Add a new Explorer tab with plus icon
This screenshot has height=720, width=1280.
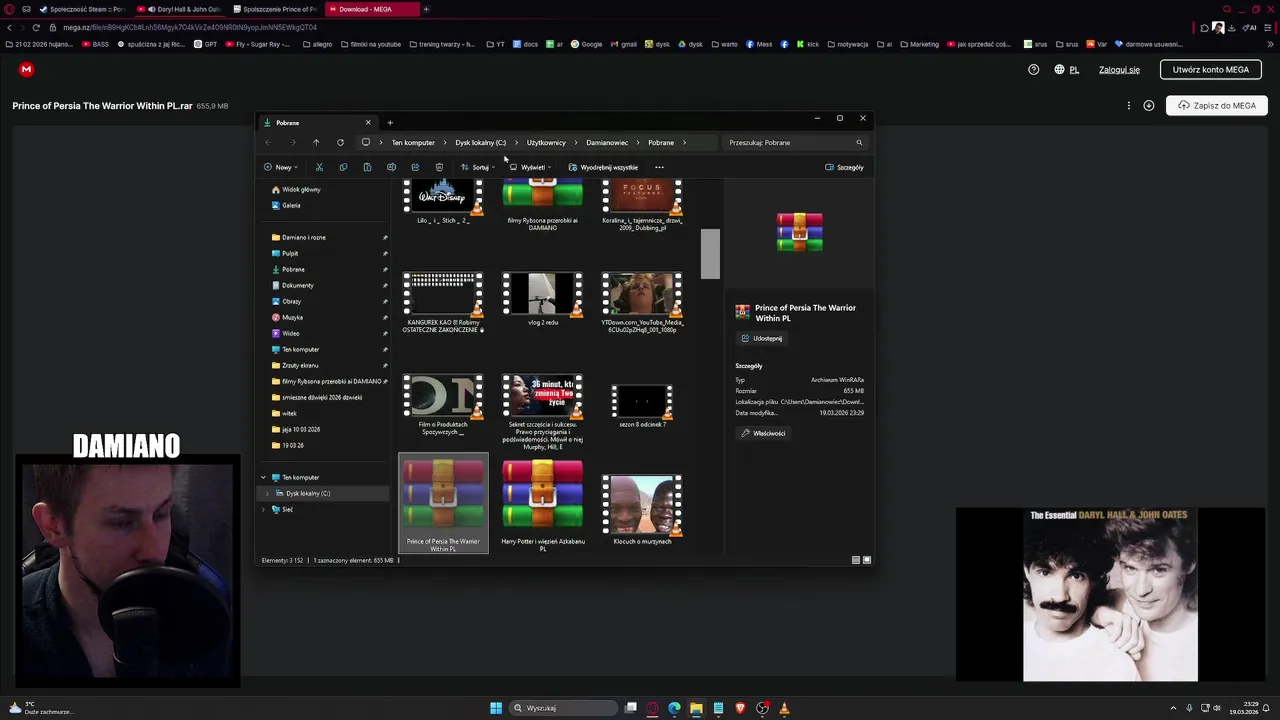[390, 122]
